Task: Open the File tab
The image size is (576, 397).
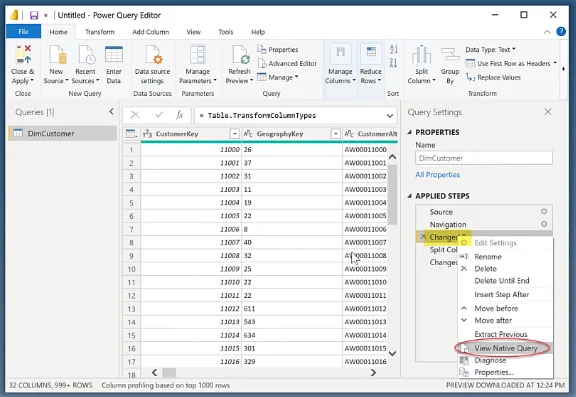Action: pos(23,32)
